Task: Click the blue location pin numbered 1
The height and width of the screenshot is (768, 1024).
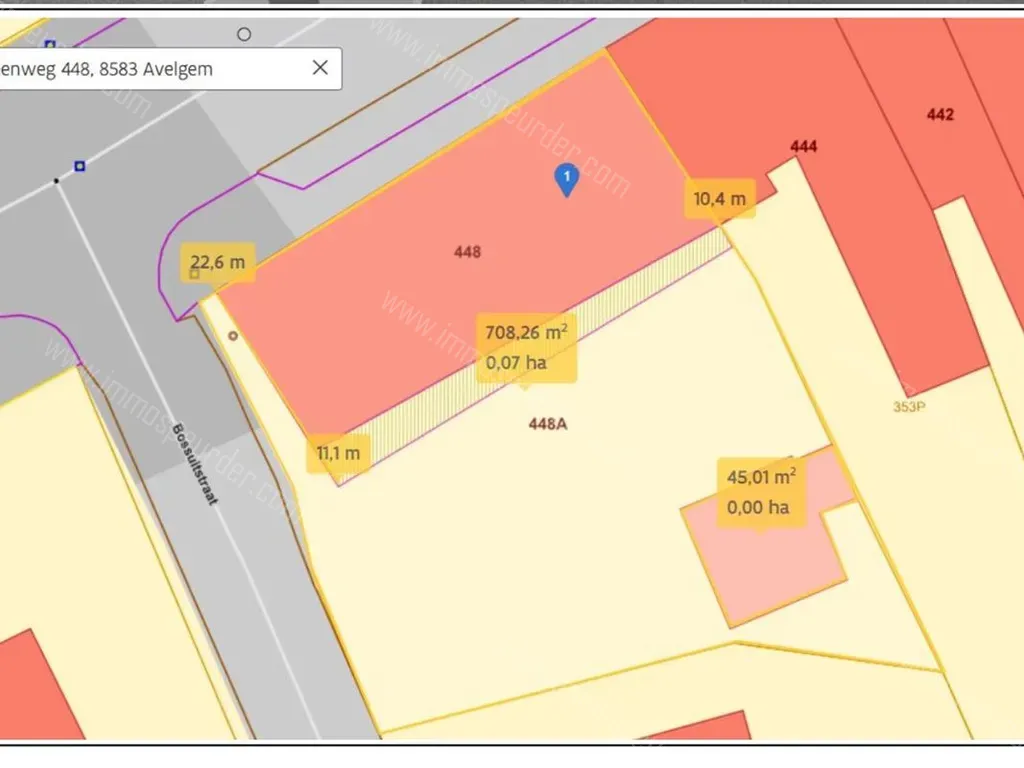Action: (566, 179)
